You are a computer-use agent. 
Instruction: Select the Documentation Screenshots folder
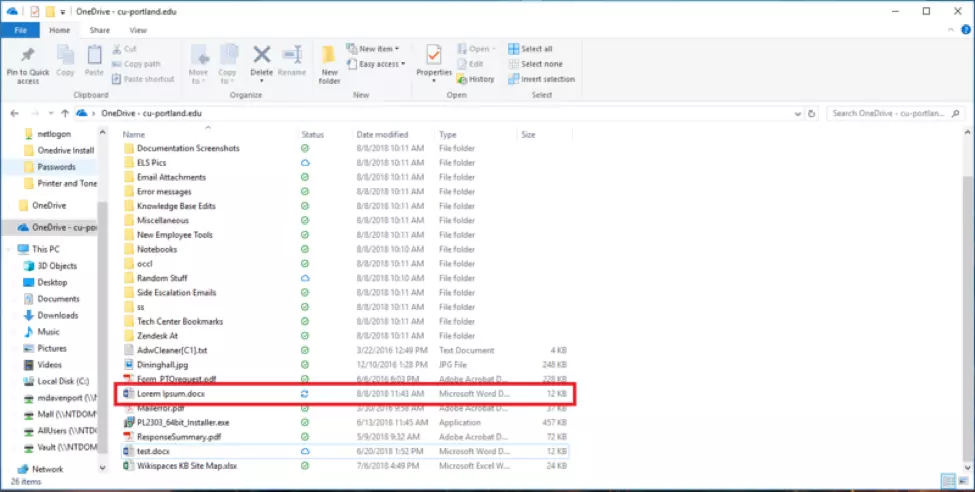[x=344, y=148]
